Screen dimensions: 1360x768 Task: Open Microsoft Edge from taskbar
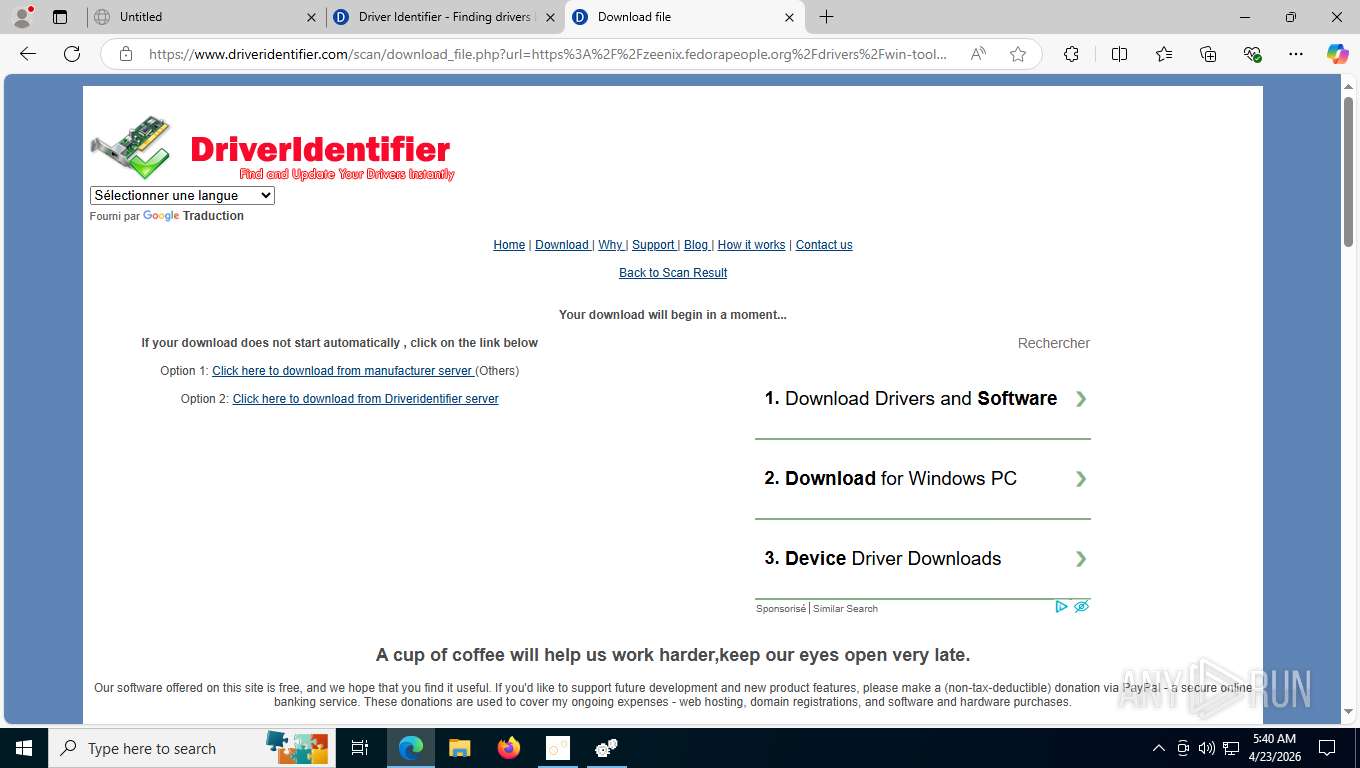click(410, 748)
